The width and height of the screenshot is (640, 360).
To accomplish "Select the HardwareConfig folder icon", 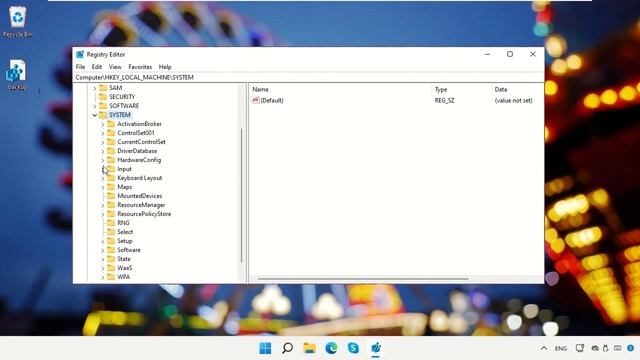I will click(x=111, y=160).
